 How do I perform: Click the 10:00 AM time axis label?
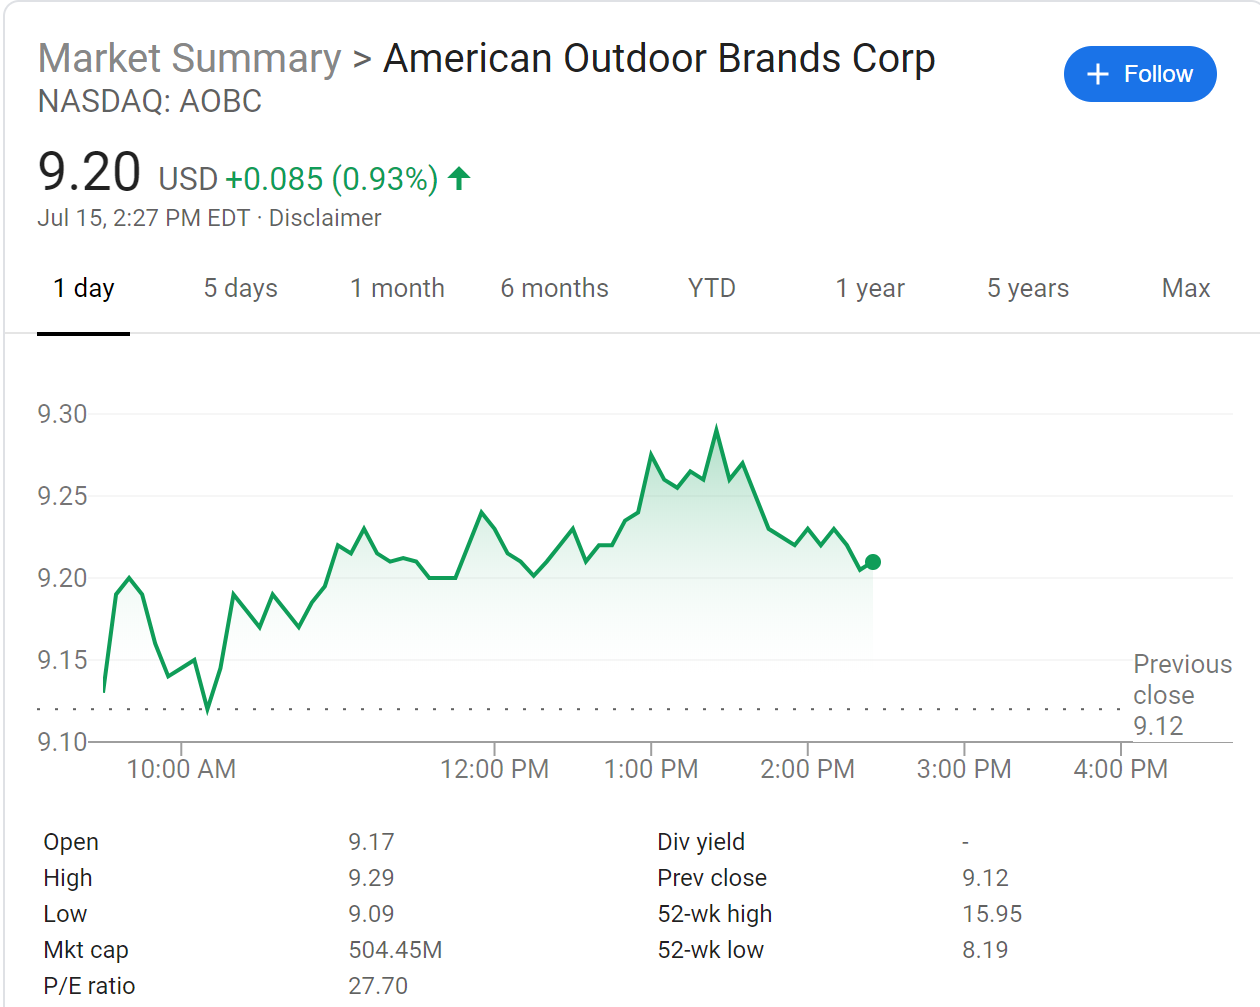(181, 769)
